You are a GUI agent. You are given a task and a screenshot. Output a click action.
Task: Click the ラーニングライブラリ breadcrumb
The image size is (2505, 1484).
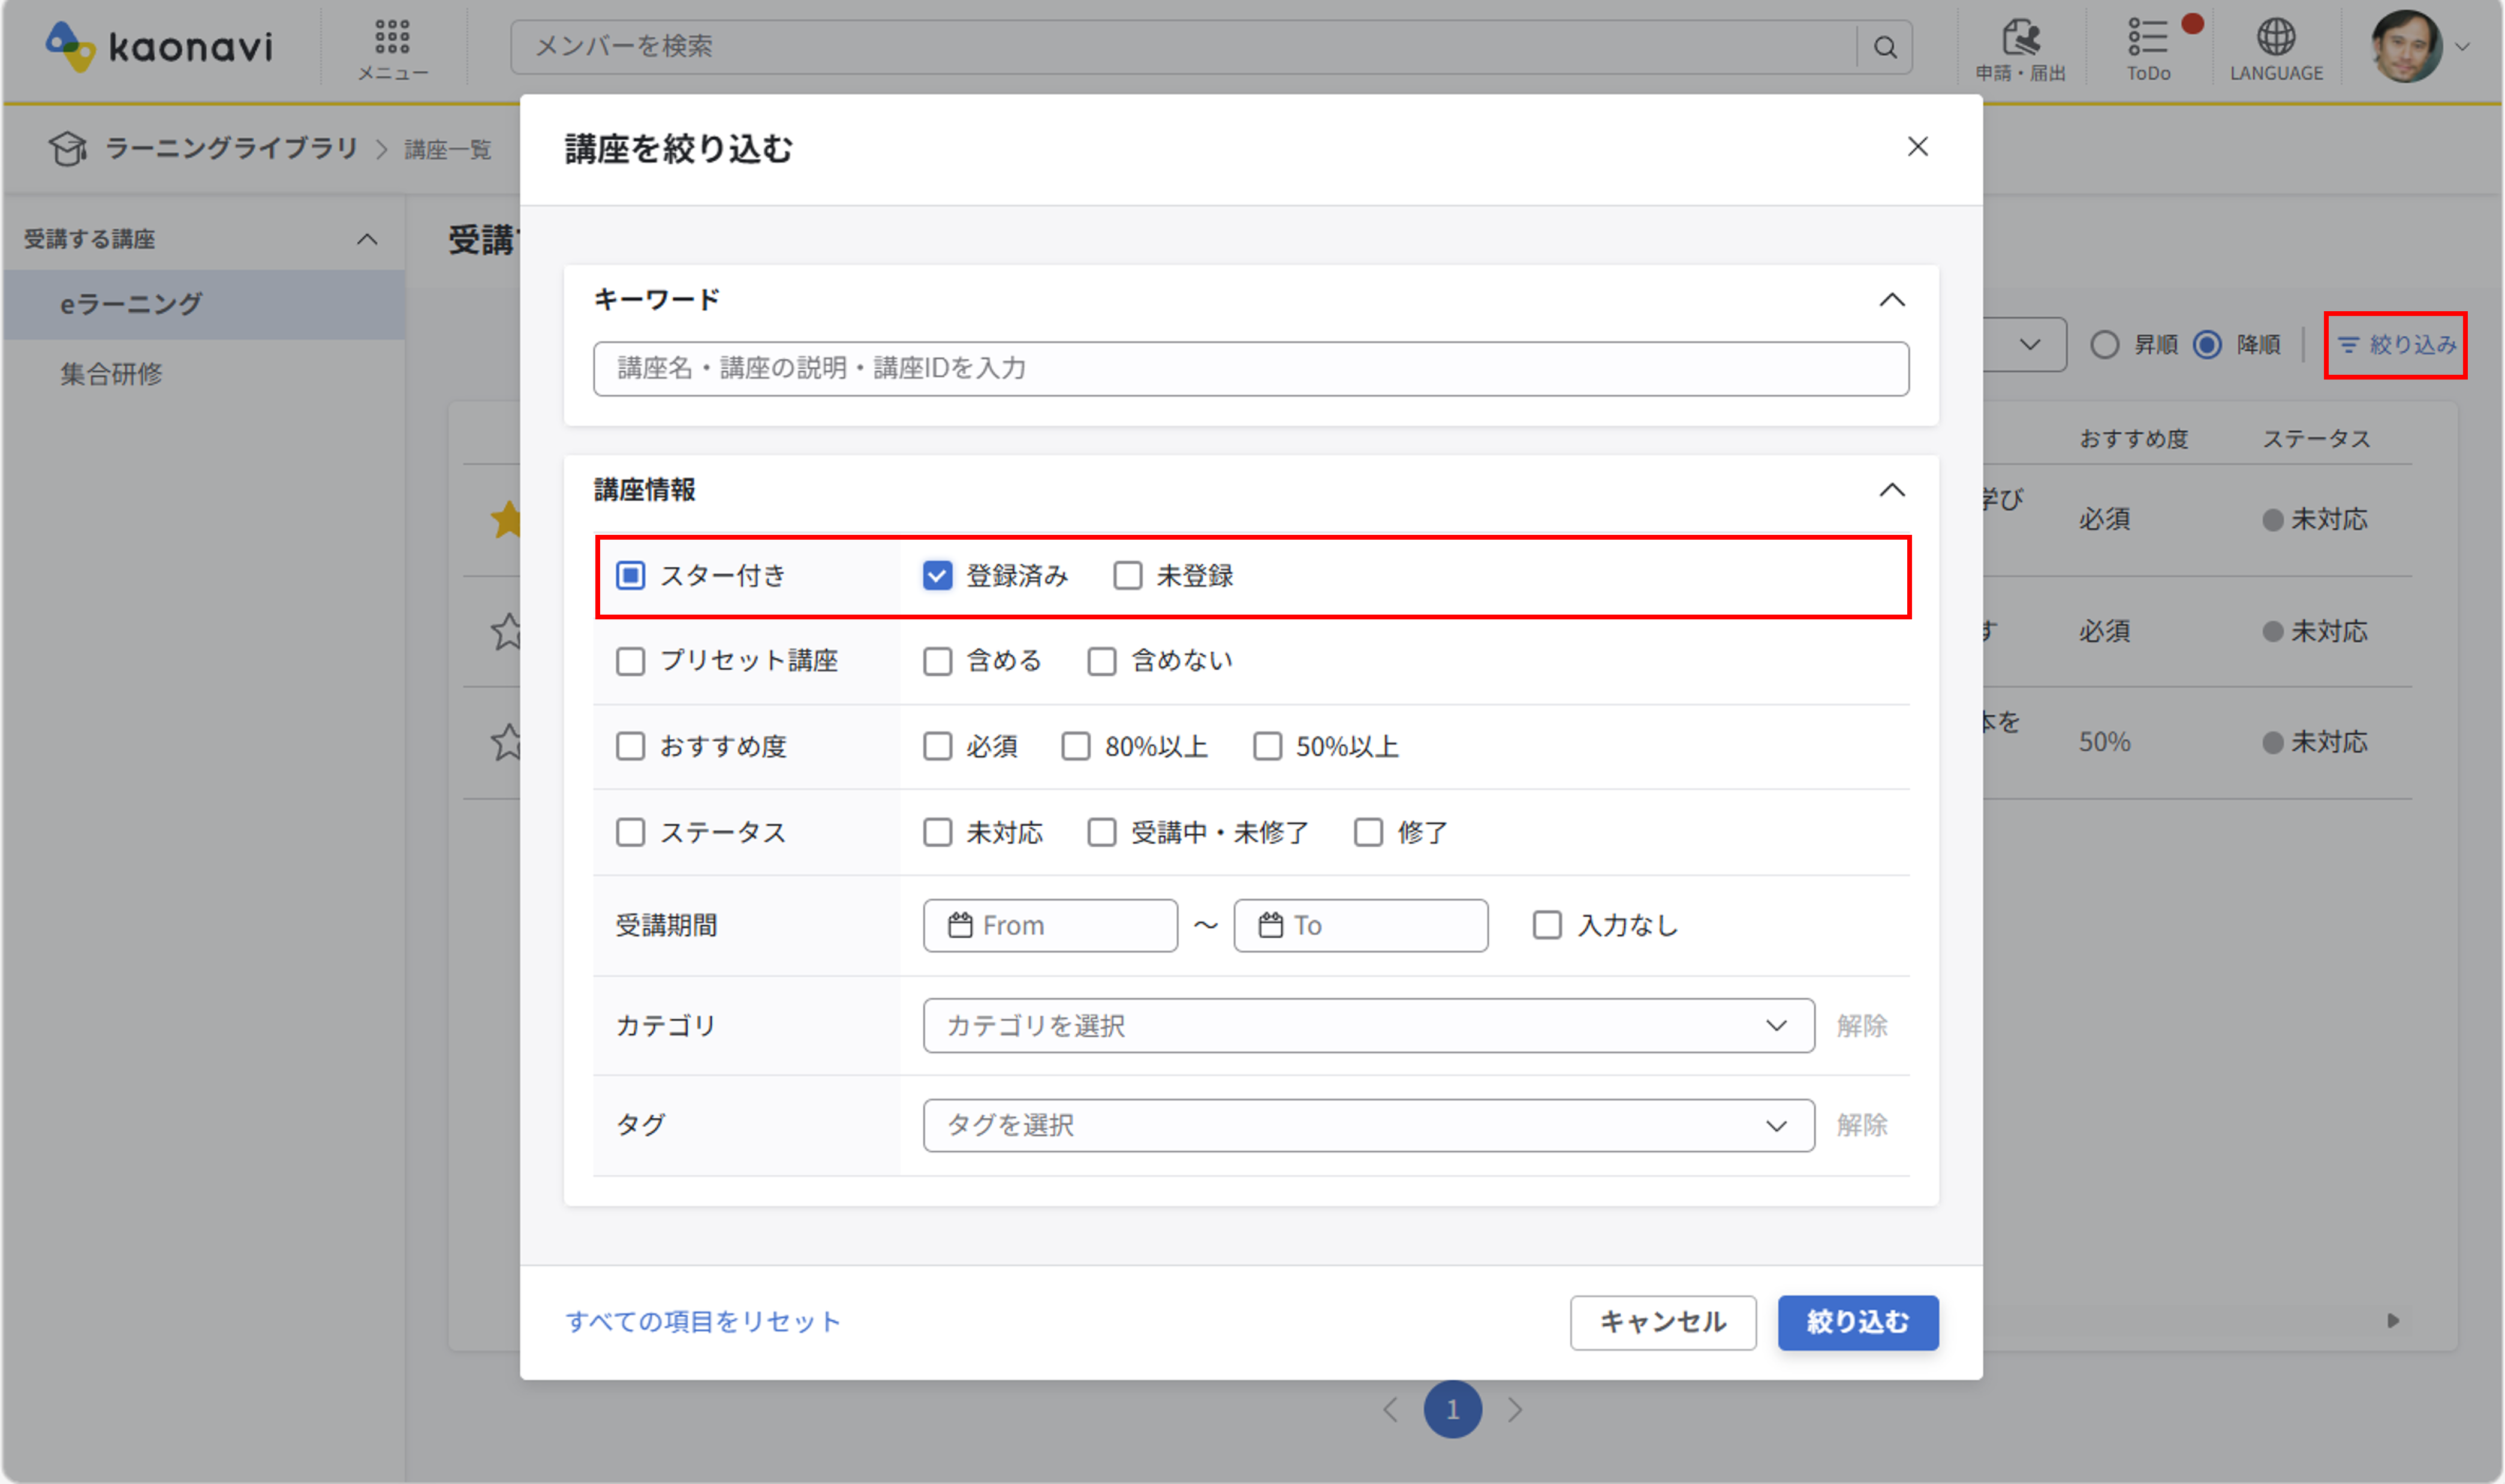click(x=231, y=149)
